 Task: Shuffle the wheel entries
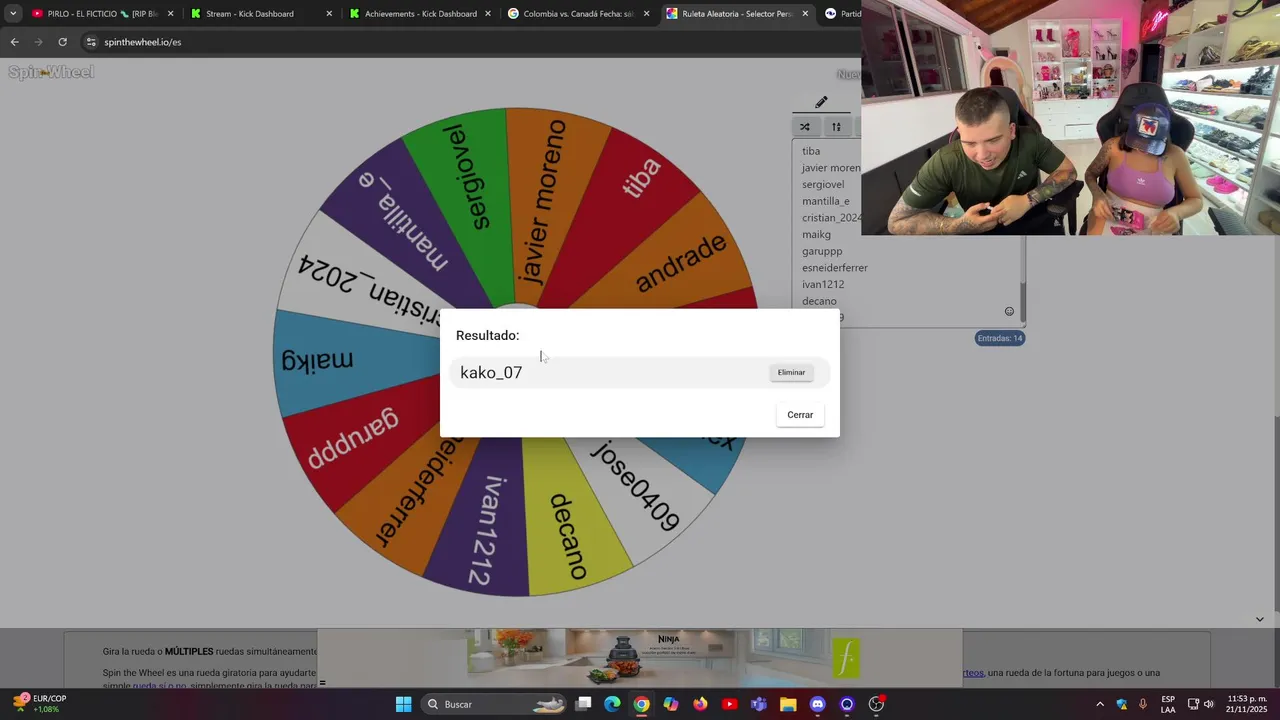click(x=804, y=127)
